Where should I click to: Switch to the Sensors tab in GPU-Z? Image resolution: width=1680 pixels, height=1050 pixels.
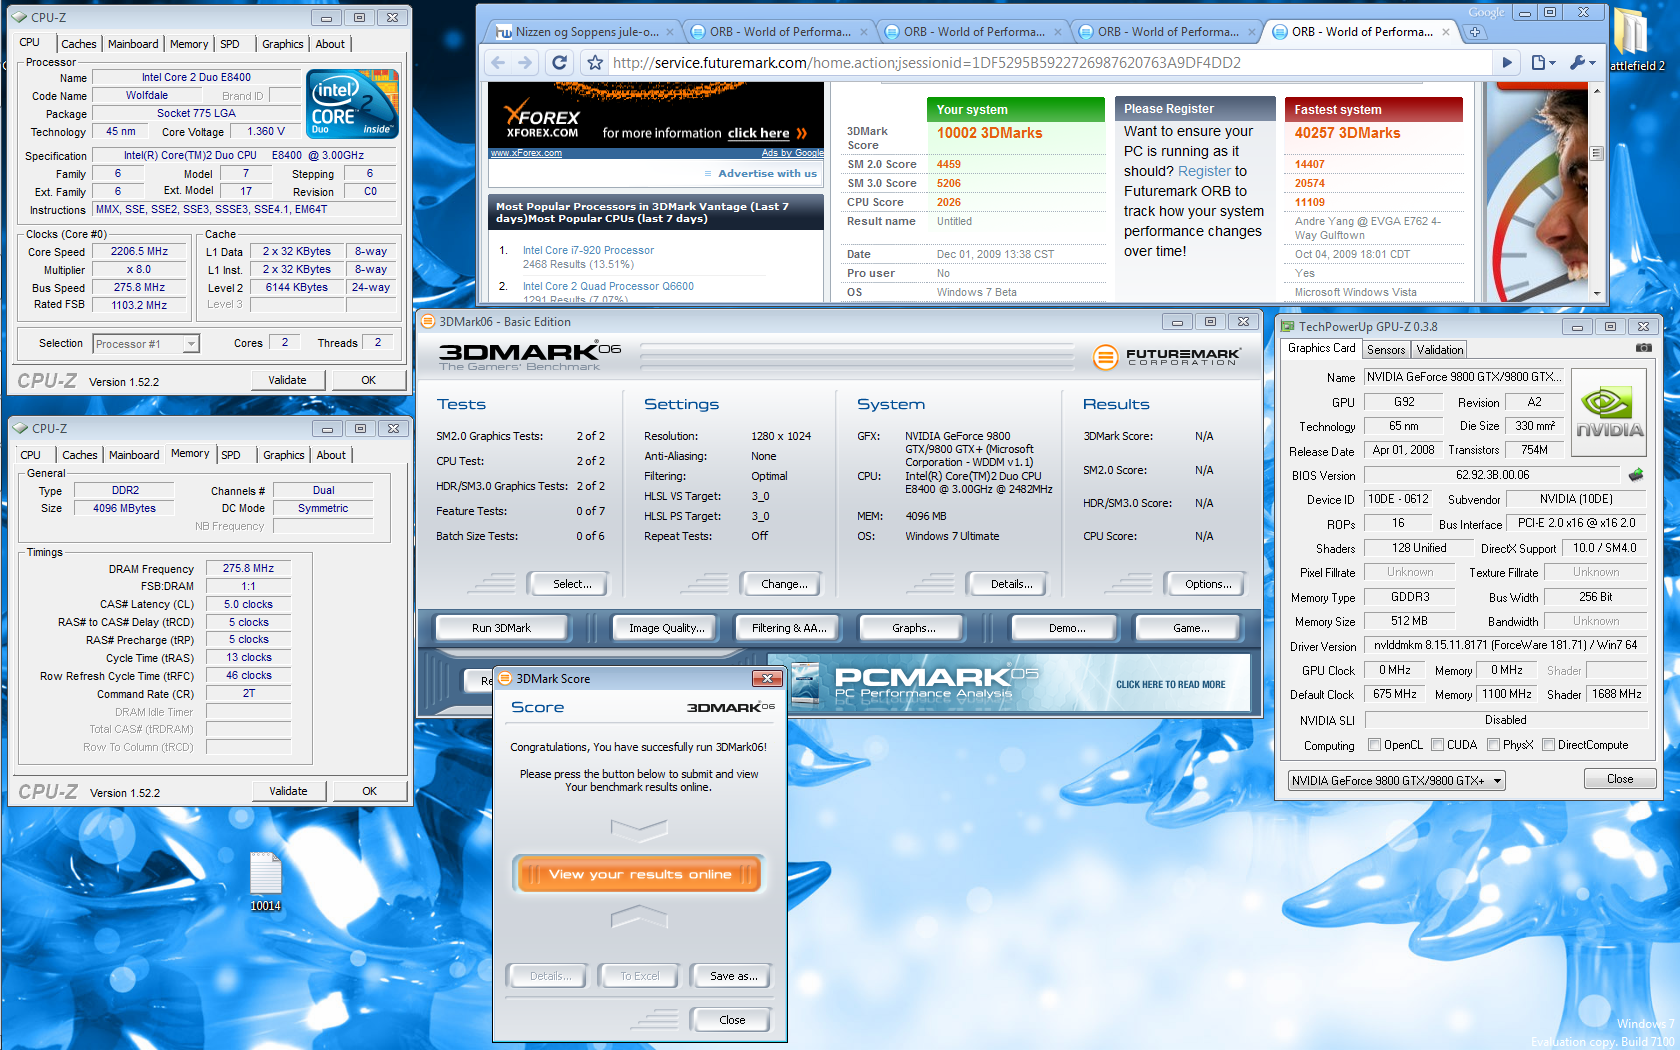1386,349
